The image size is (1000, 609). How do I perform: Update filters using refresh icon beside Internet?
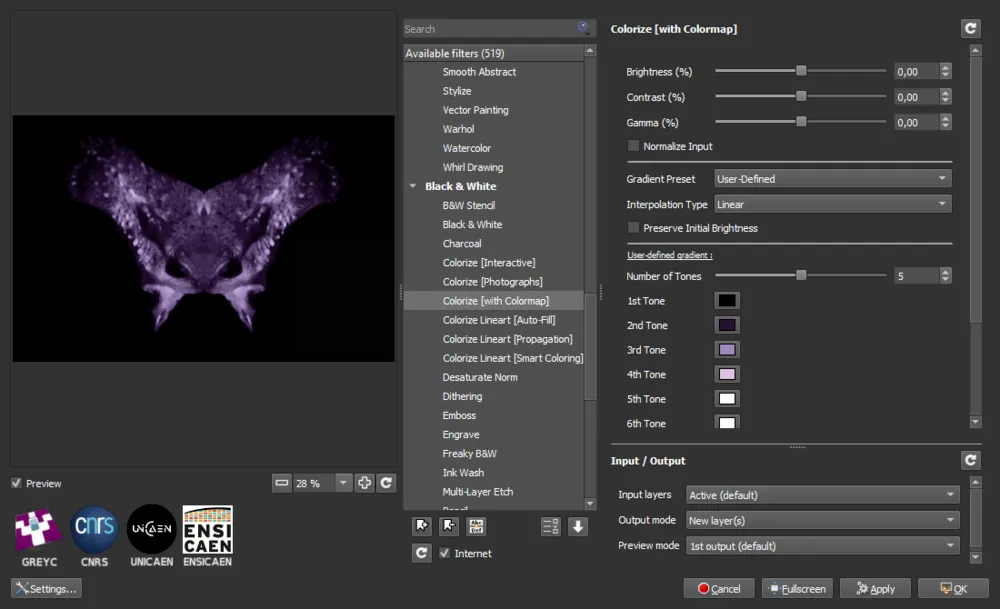422,553
